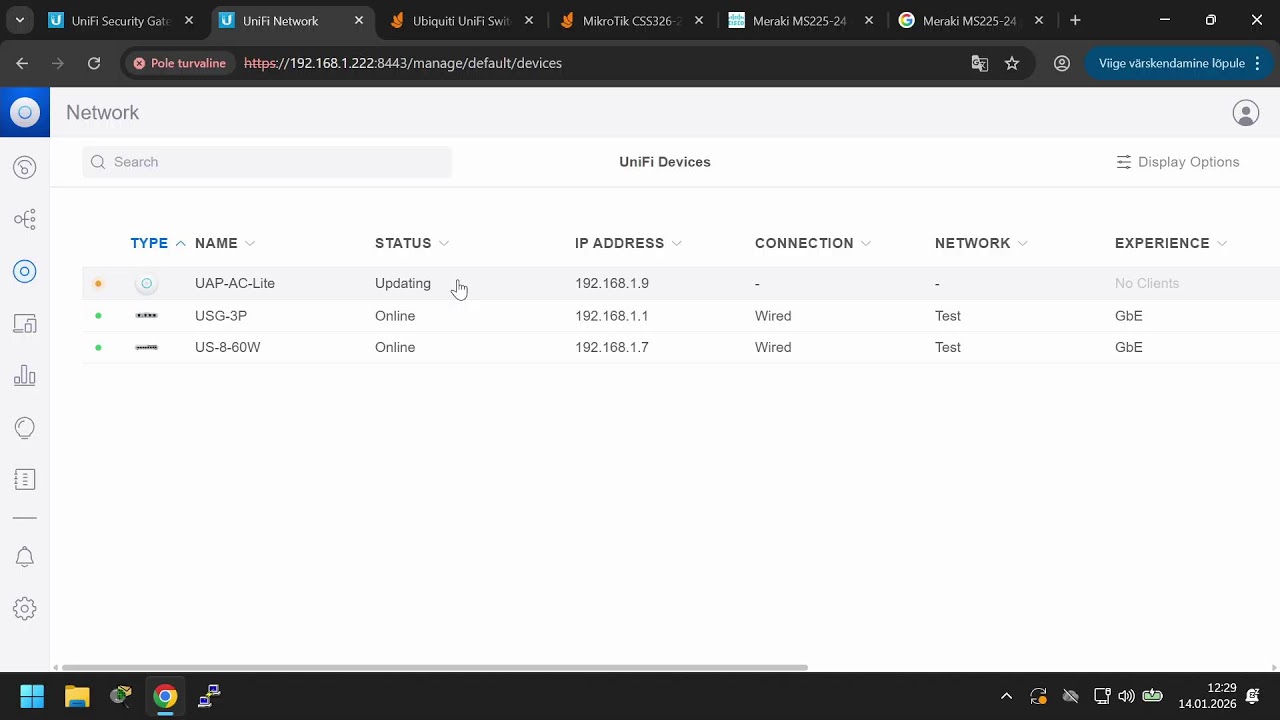Click the UniFi logo icon in sidebar
The image size is (1280, 720).
click(25, 112)
